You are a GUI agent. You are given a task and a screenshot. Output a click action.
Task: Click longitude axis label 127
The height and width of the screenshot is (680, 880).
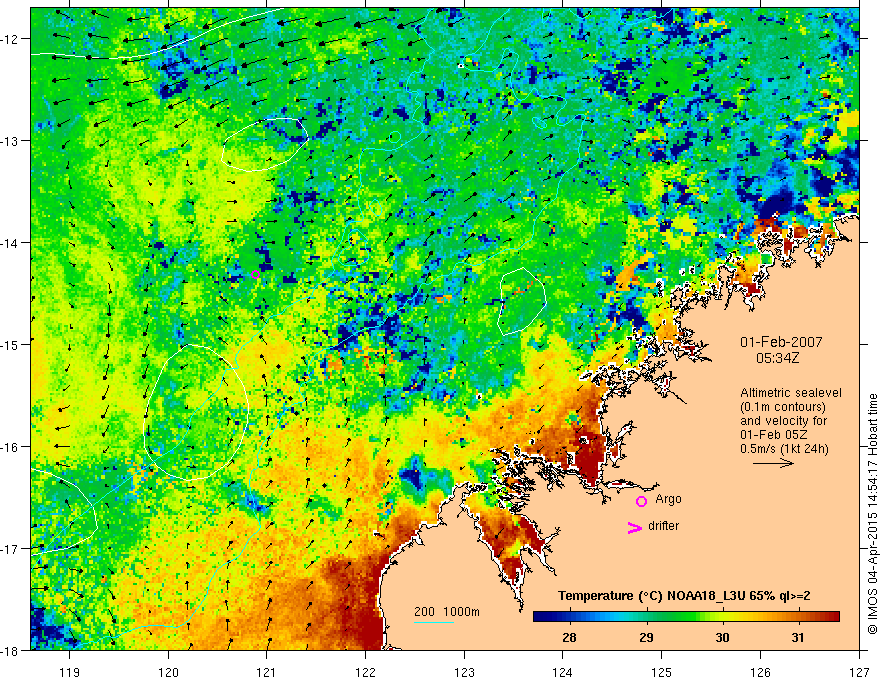(859, 672)
